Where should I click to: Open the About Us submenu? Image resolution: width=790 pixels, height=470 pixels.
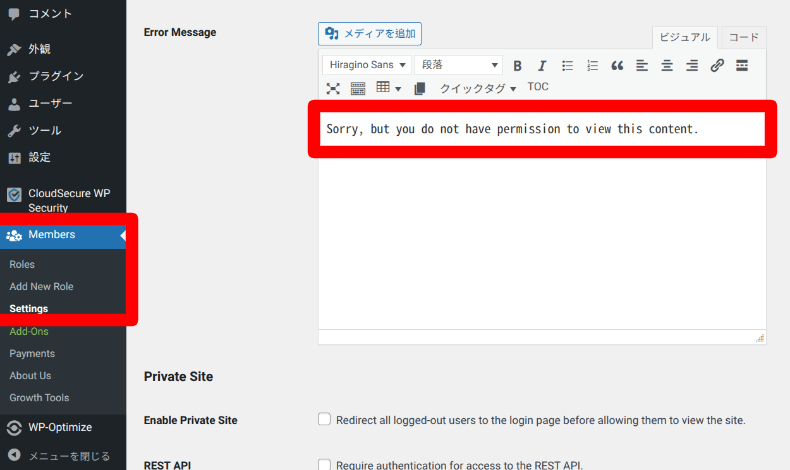coord(30,376)
